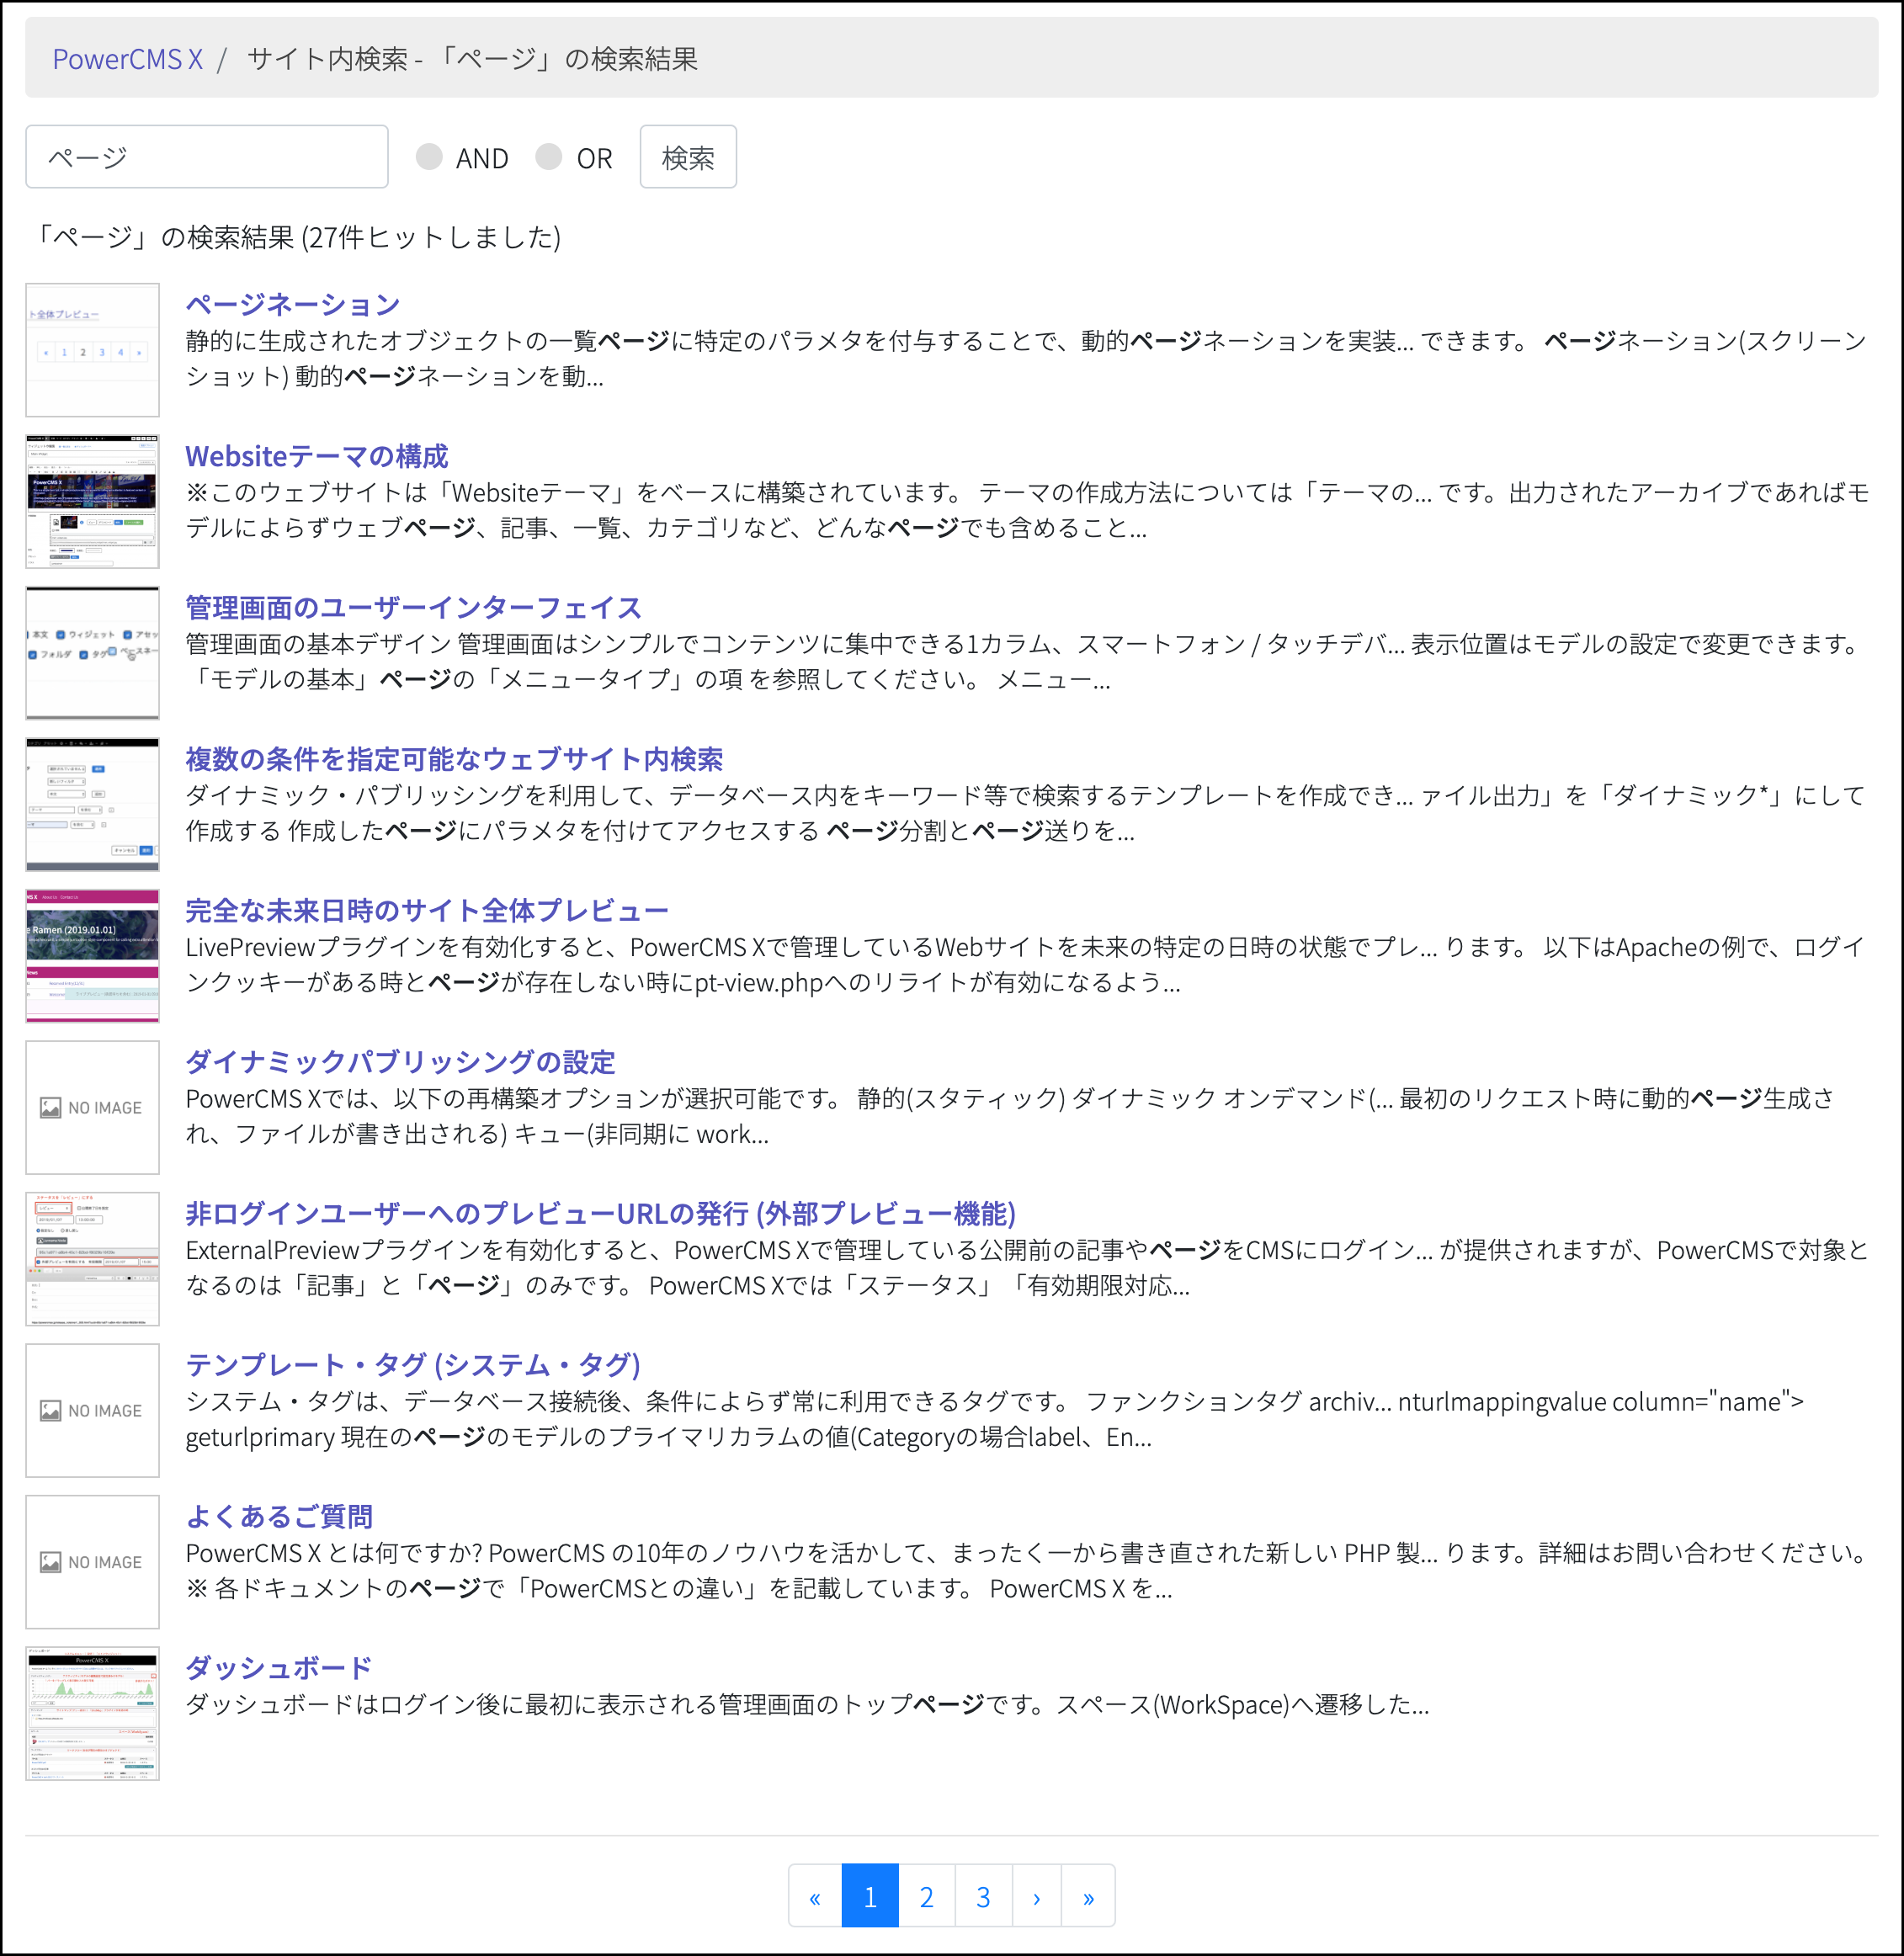The width and height of the screenshot is (1904, 1956).
Task: Open the よくあるご質問 result
Action: [x=279, y=1515]
